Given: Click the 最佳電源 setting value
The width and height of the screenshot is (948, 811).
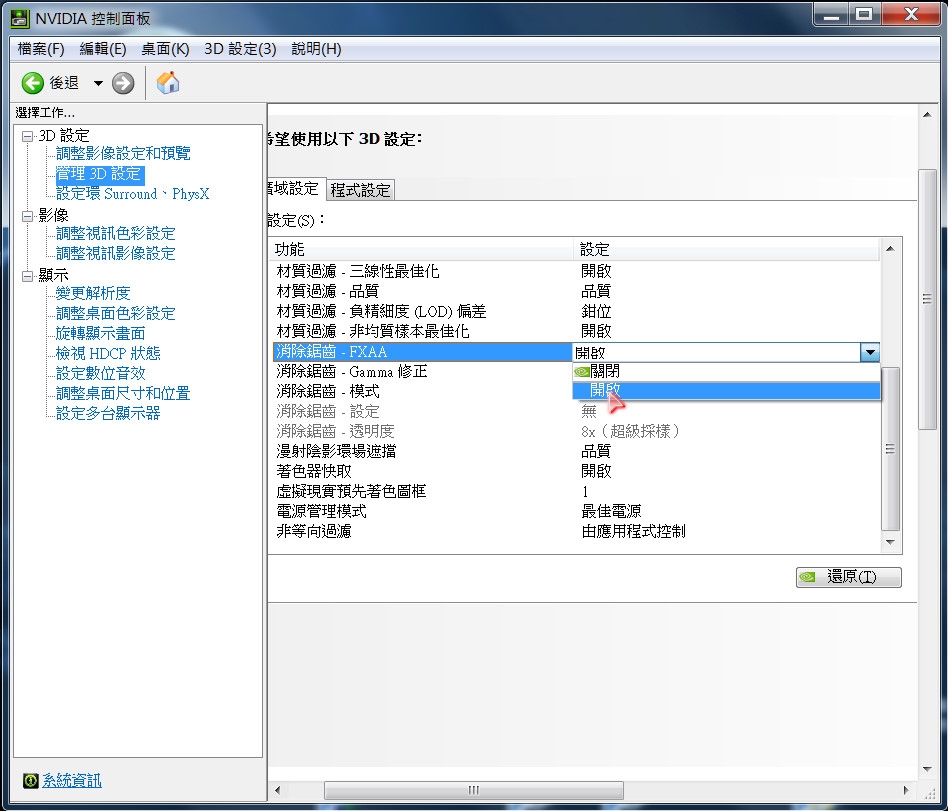Looking at the screenshot, I should [611, 511].
